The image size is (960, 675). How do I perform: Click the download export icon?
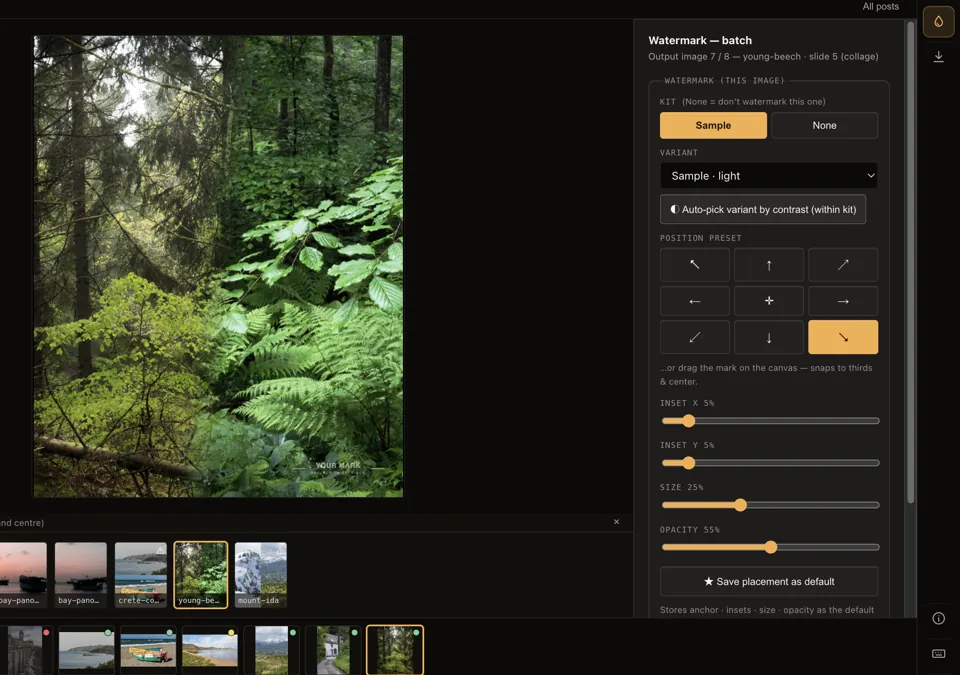click(938, 57)
